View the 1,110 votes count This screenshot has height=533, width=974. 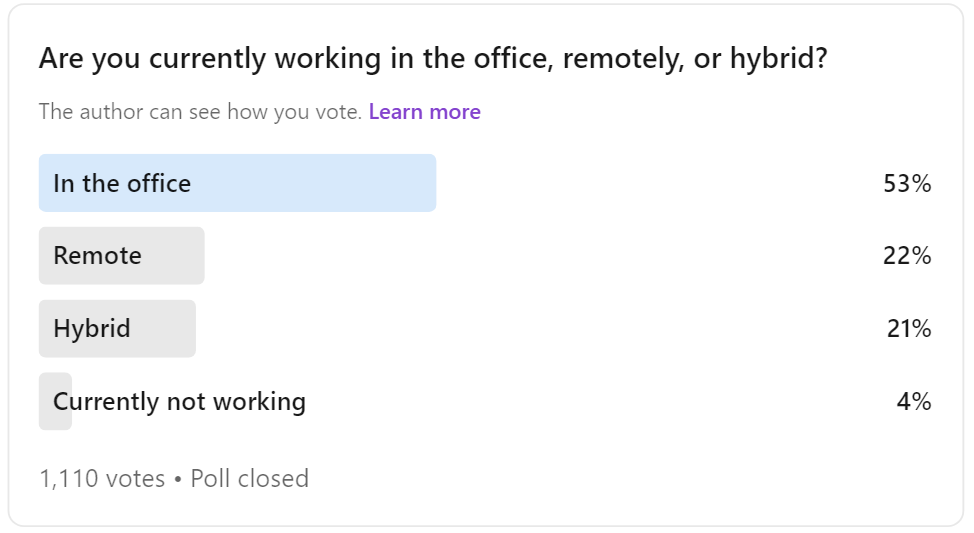102,479
